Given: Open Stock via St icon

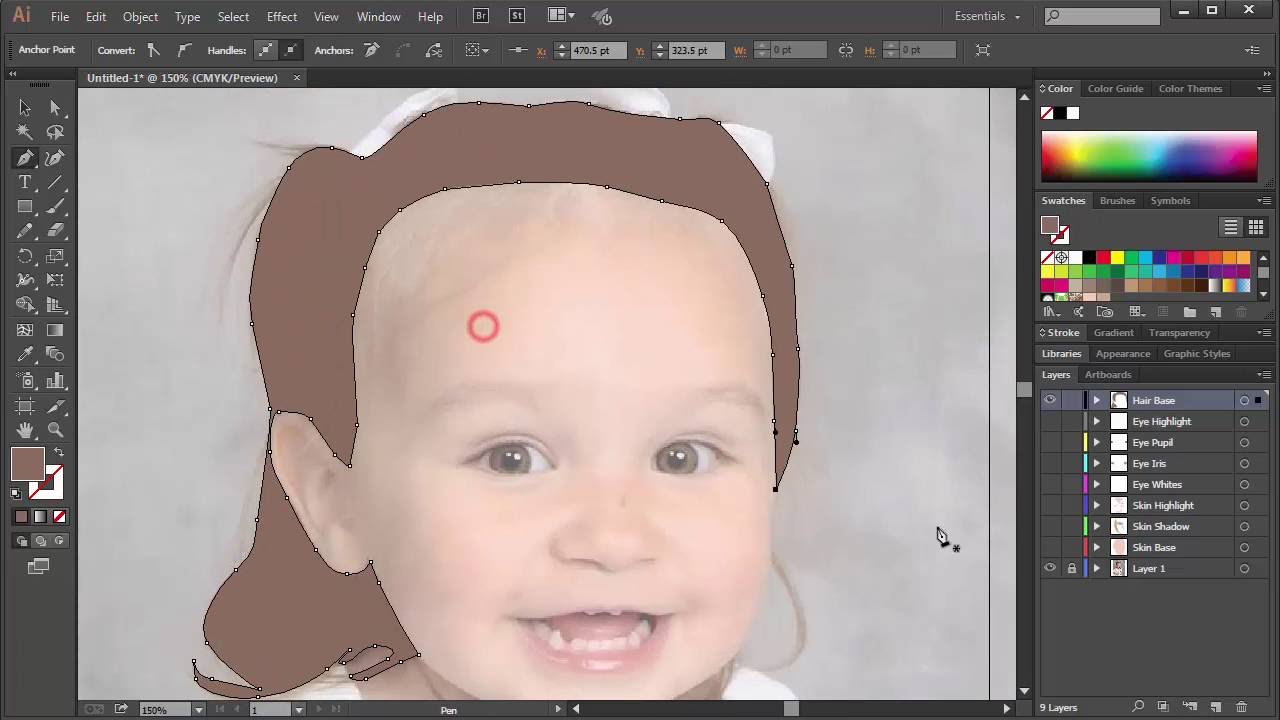Looking at the screenshot, I should 517,16.
